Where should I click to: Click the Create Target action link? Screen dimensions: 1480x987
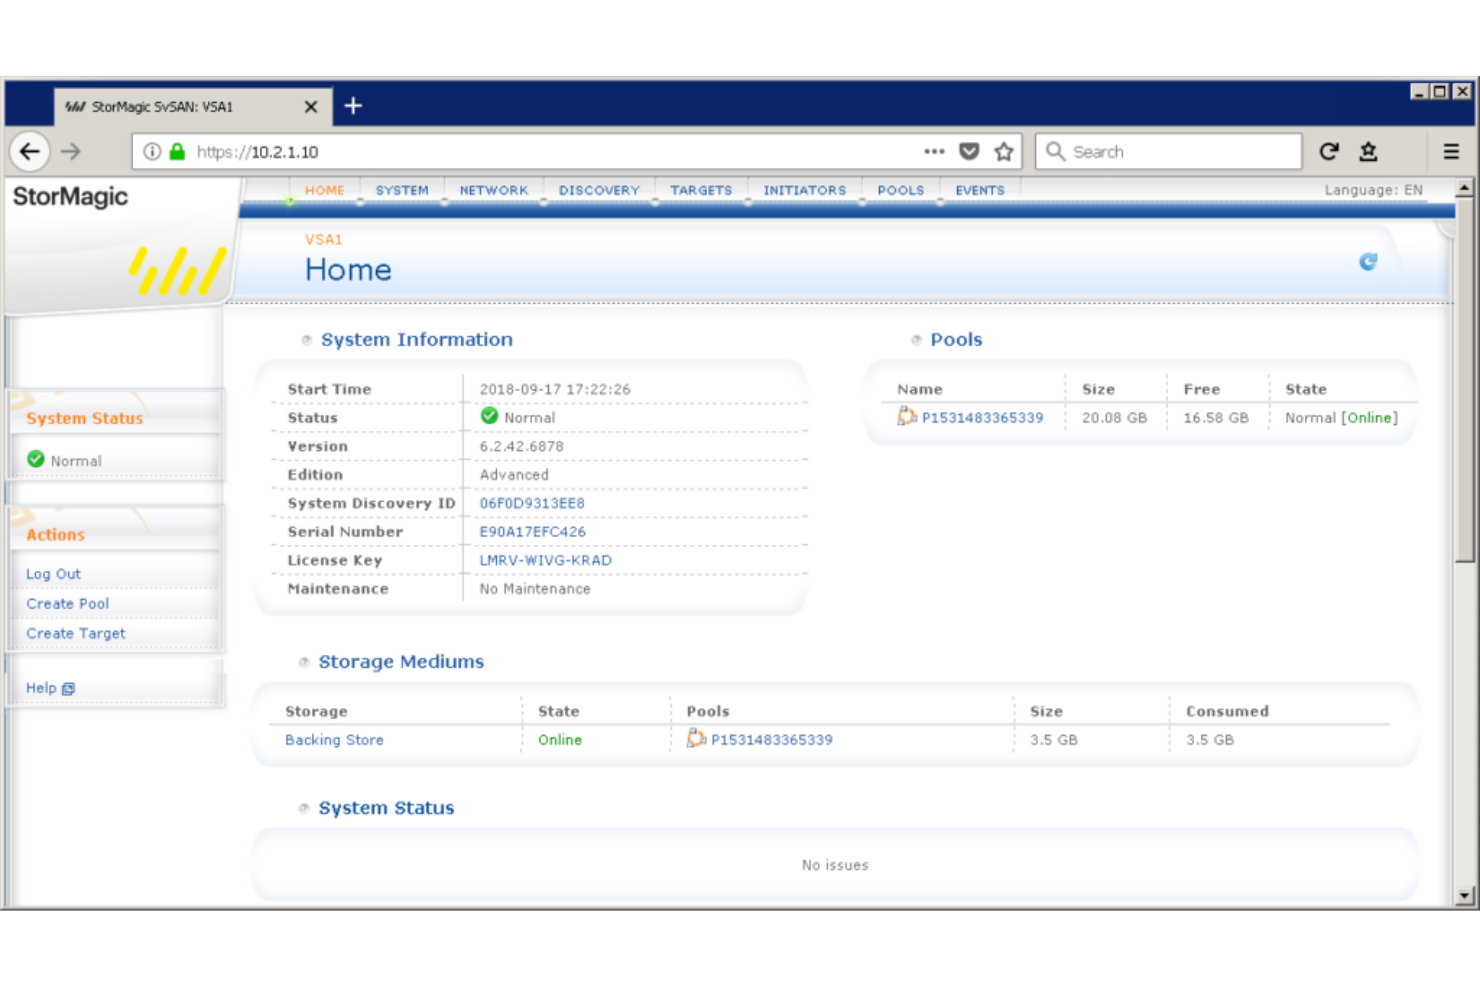click(x=74, y=633)
